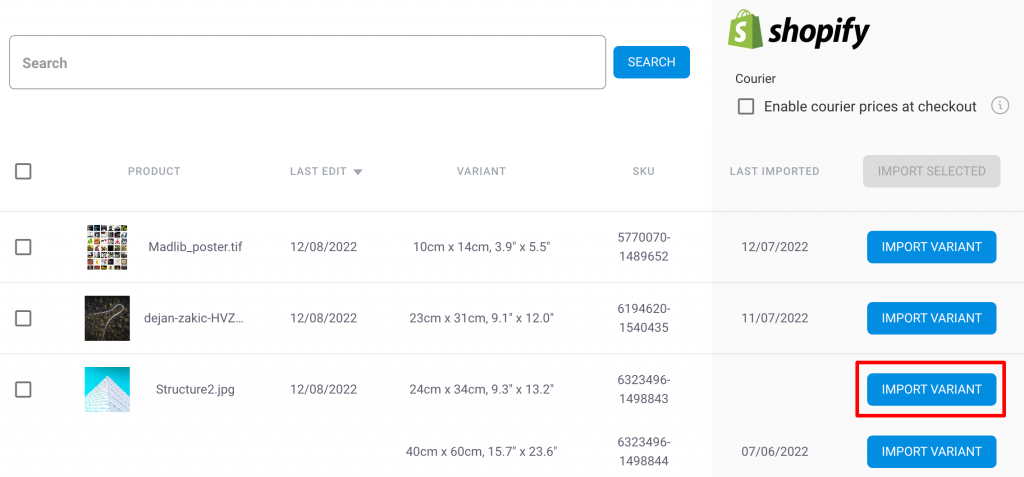The height and width of the screenshot is (477, 1024).
Task: Import variant for Madlib_poster.tif
Action: click(x=931, y=247)
